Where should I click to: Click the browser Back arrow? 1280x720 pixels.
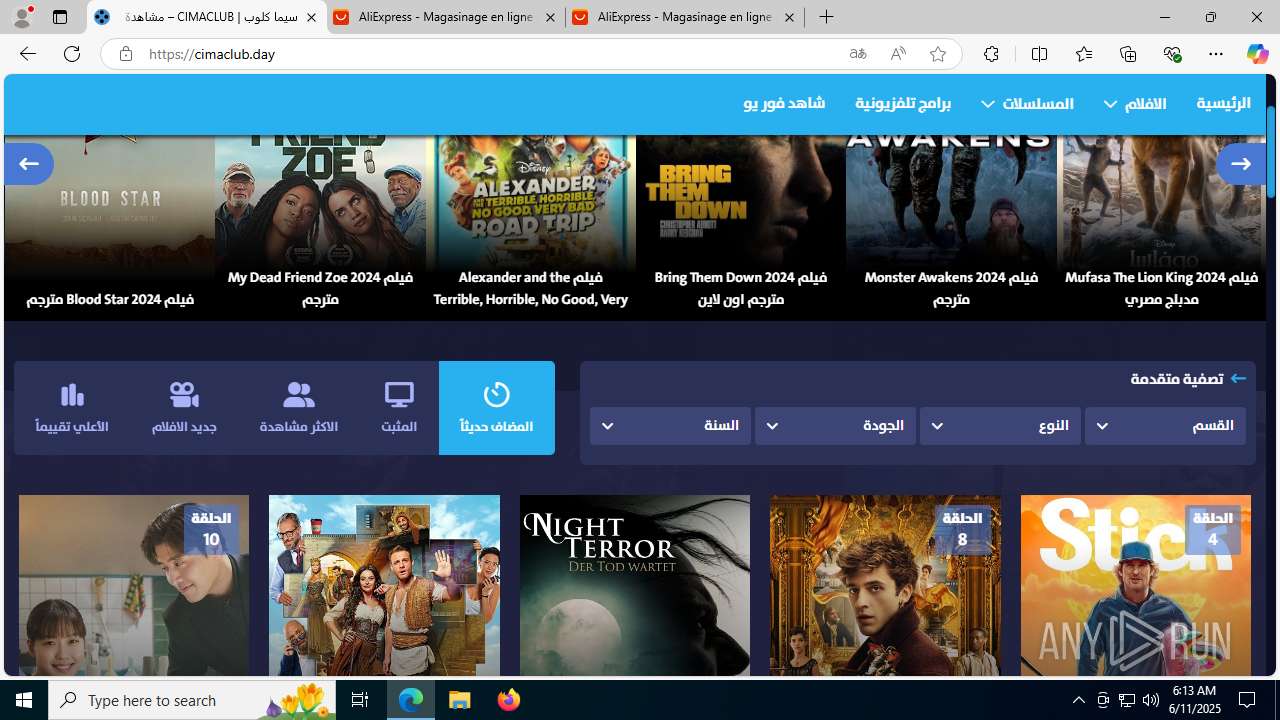[x=27, y=54]
